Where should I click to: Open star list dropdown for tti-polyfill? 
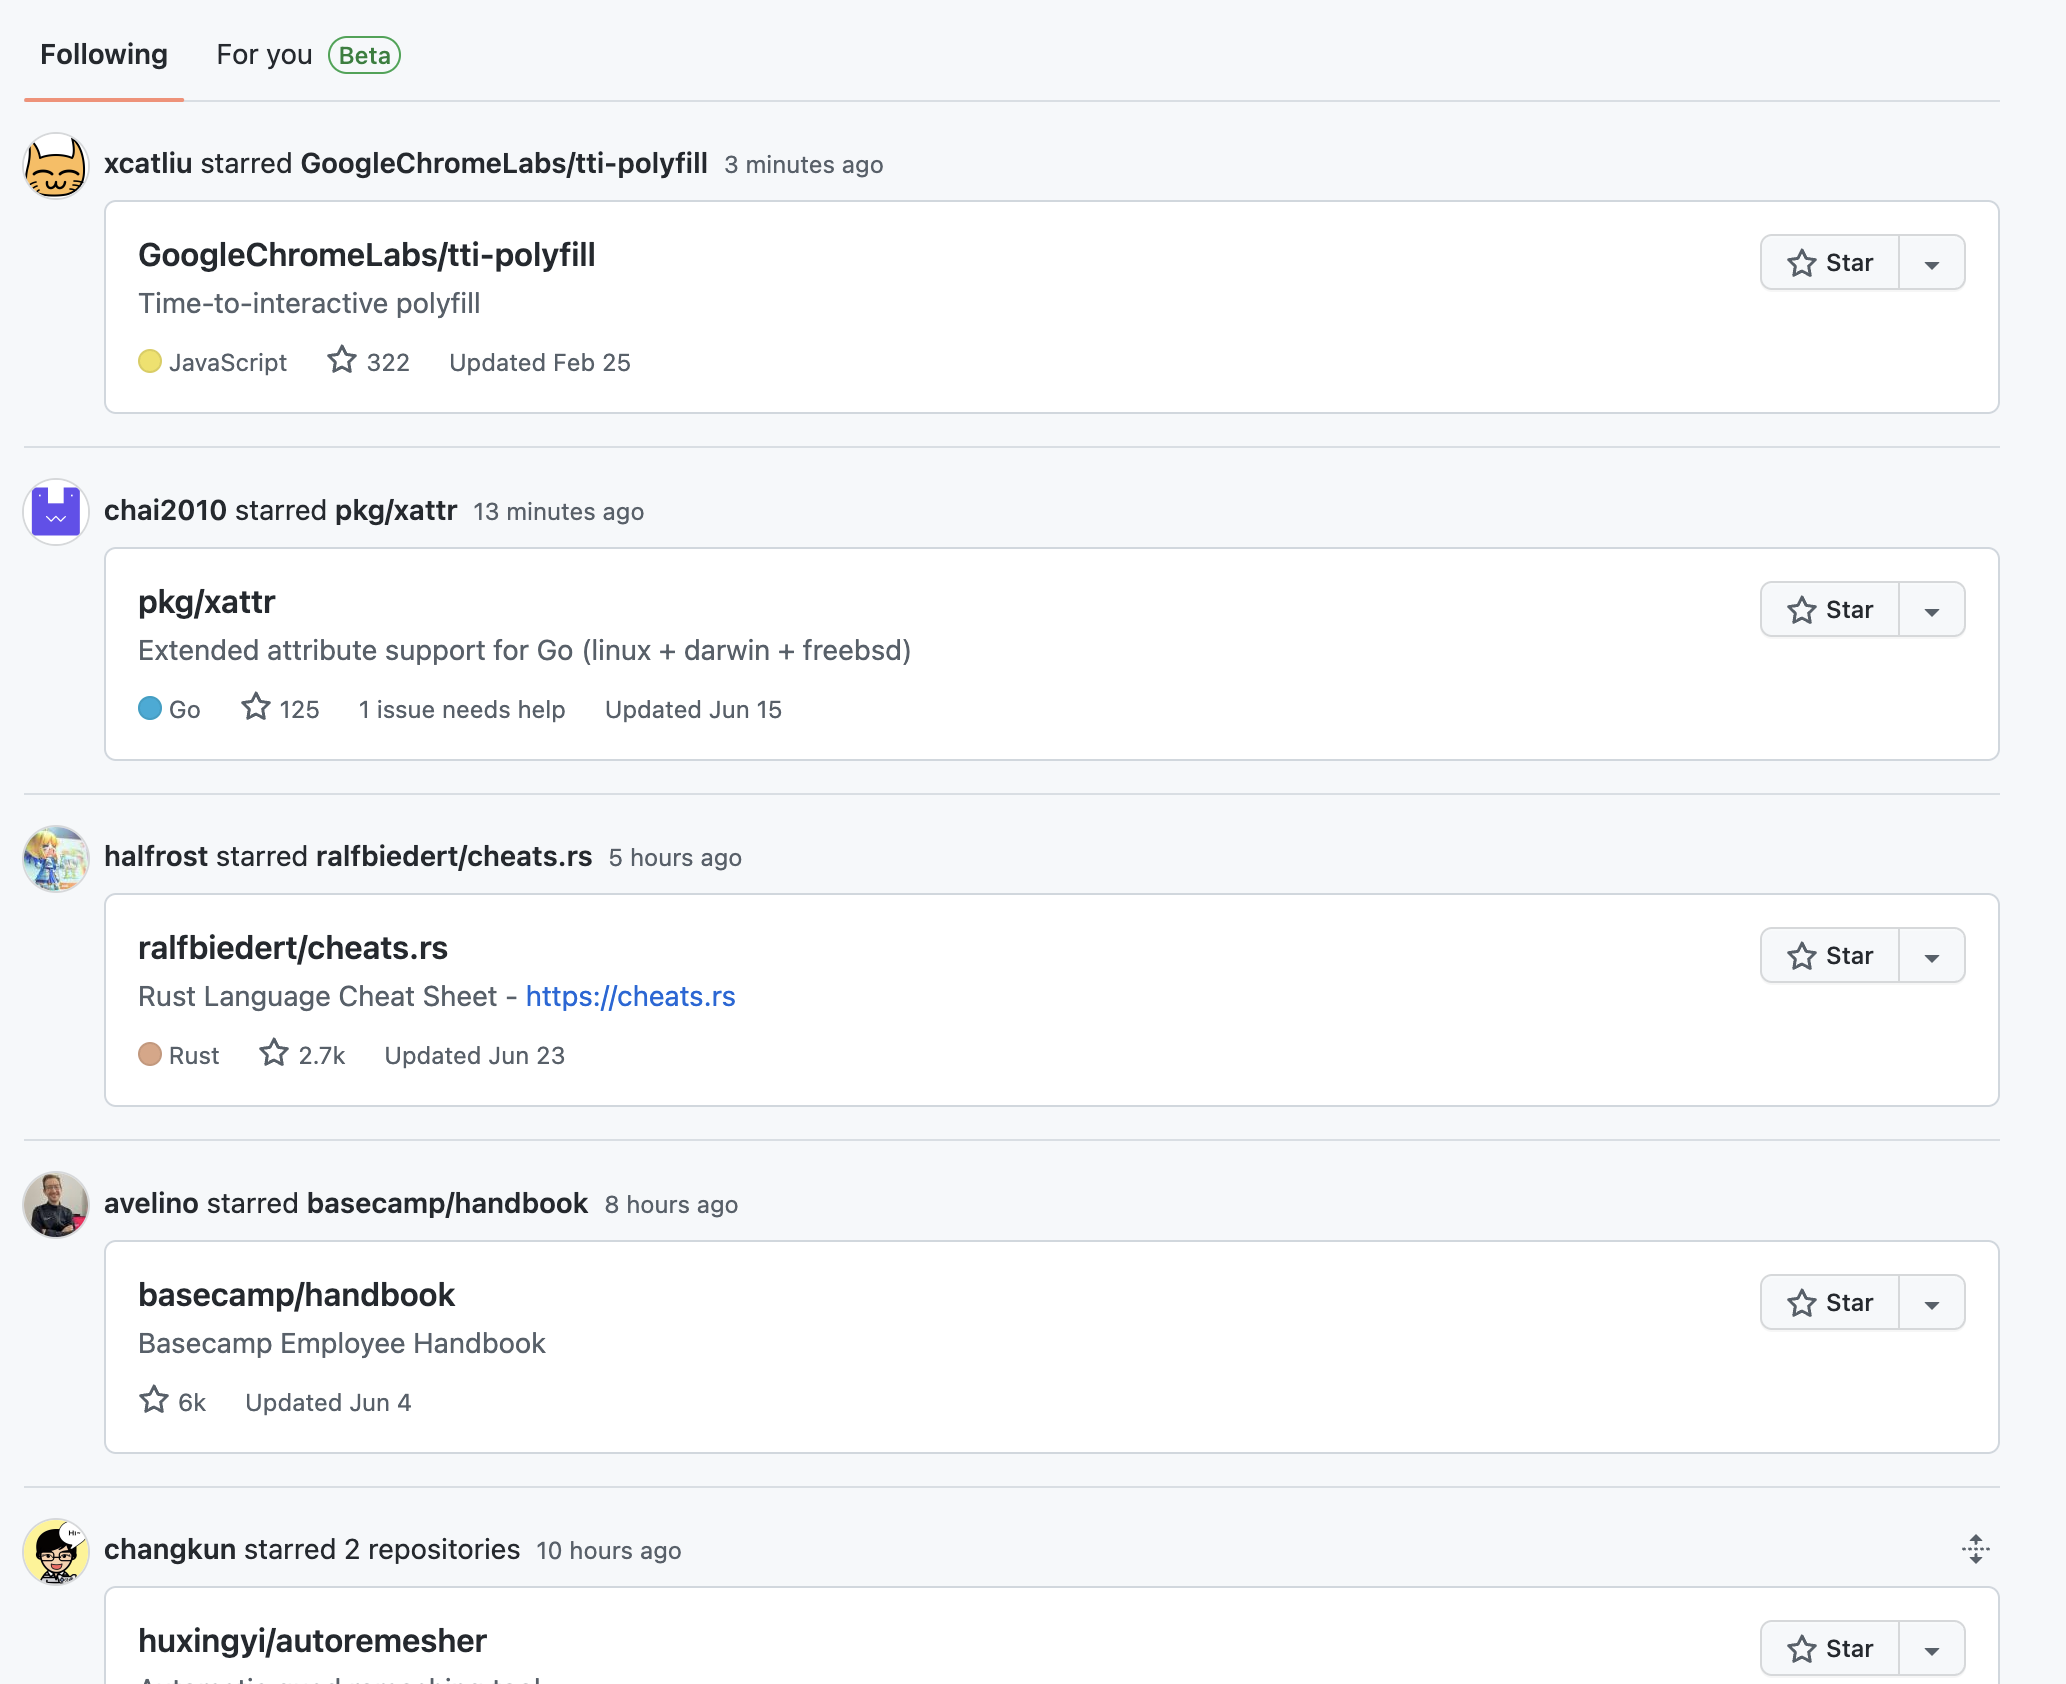point(1932,264)
